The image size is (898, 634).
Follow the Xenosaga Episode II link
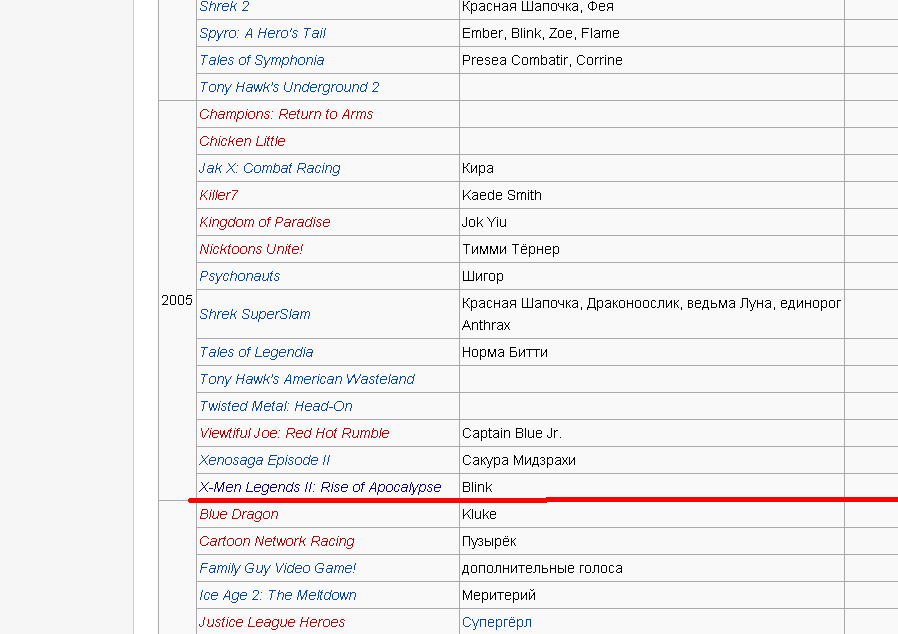pos(265,460)
